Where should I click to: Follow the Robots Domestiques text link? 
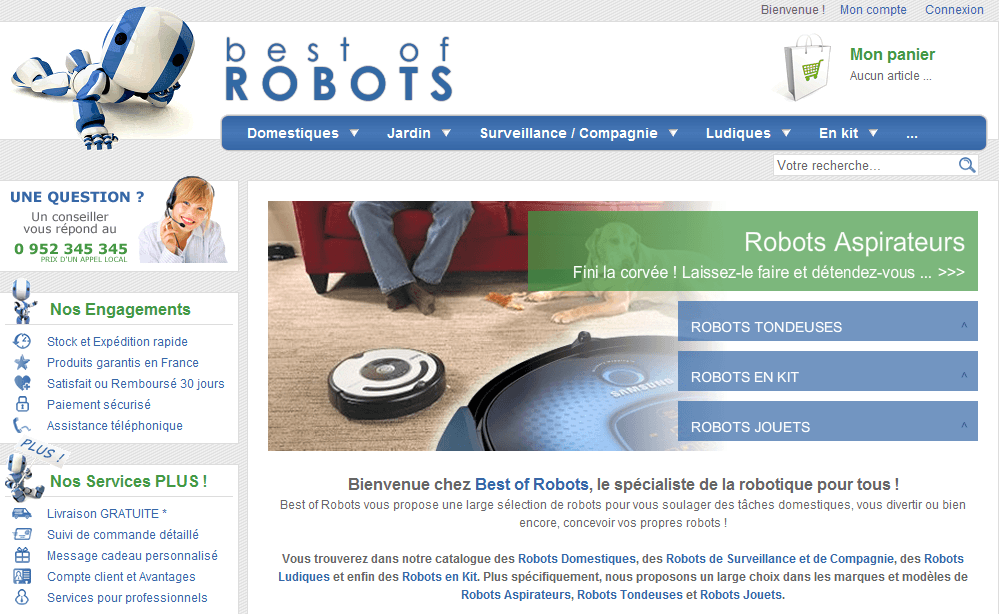[577, 559]
